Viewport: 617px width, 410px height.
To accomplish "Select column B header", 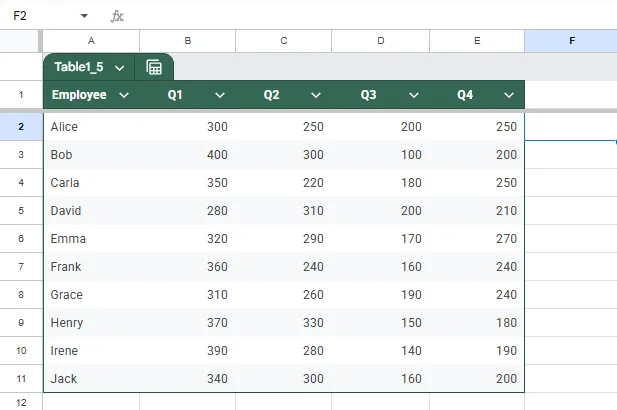I will coord(188,41).
